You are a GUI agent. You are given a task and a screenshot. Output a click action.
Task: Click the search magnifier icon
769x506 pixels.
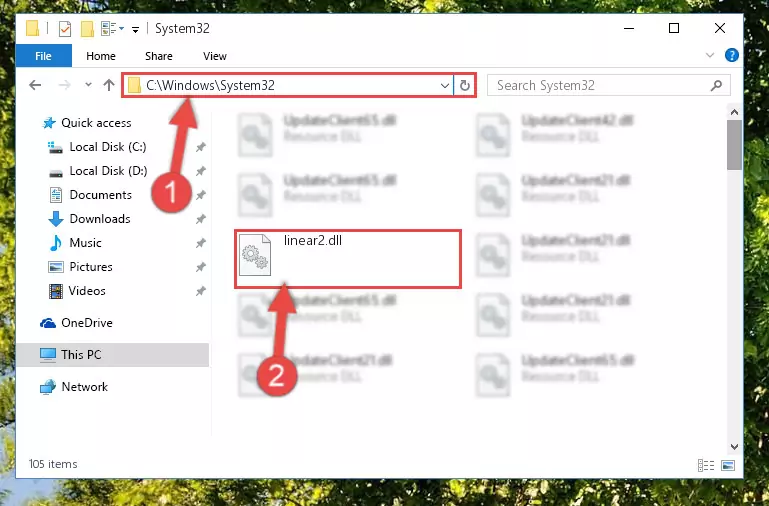click(x=716, y=85)
